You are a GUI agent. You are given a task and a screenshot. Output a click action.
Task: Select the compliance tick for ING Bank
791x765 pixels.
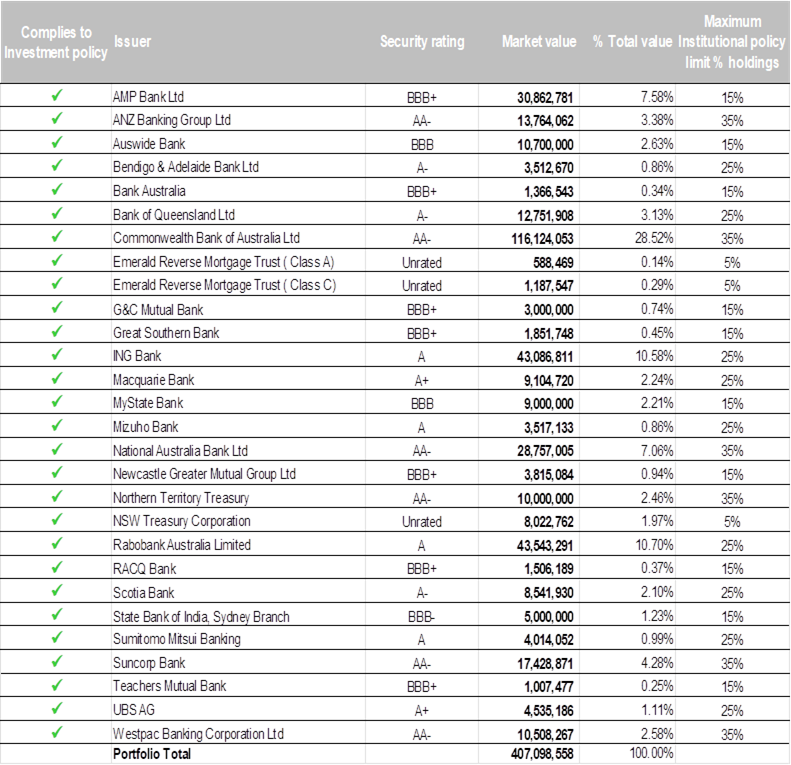[57, 356]
